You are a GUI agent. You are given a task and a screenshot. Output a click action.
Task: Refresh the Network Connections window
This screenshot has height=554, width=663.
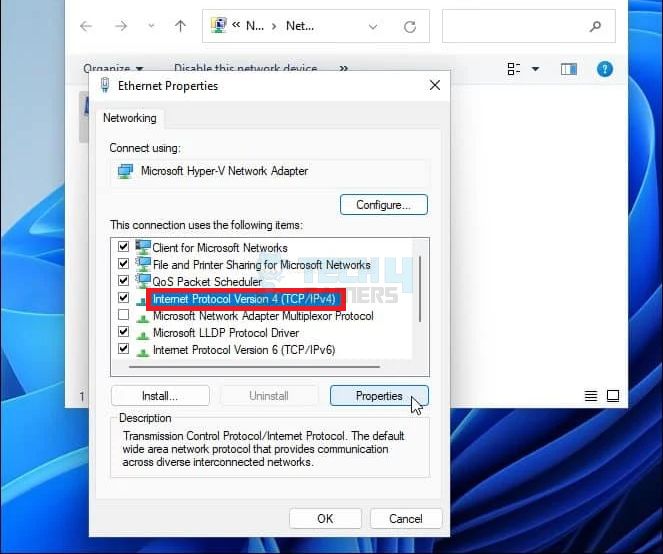point(410,27)
